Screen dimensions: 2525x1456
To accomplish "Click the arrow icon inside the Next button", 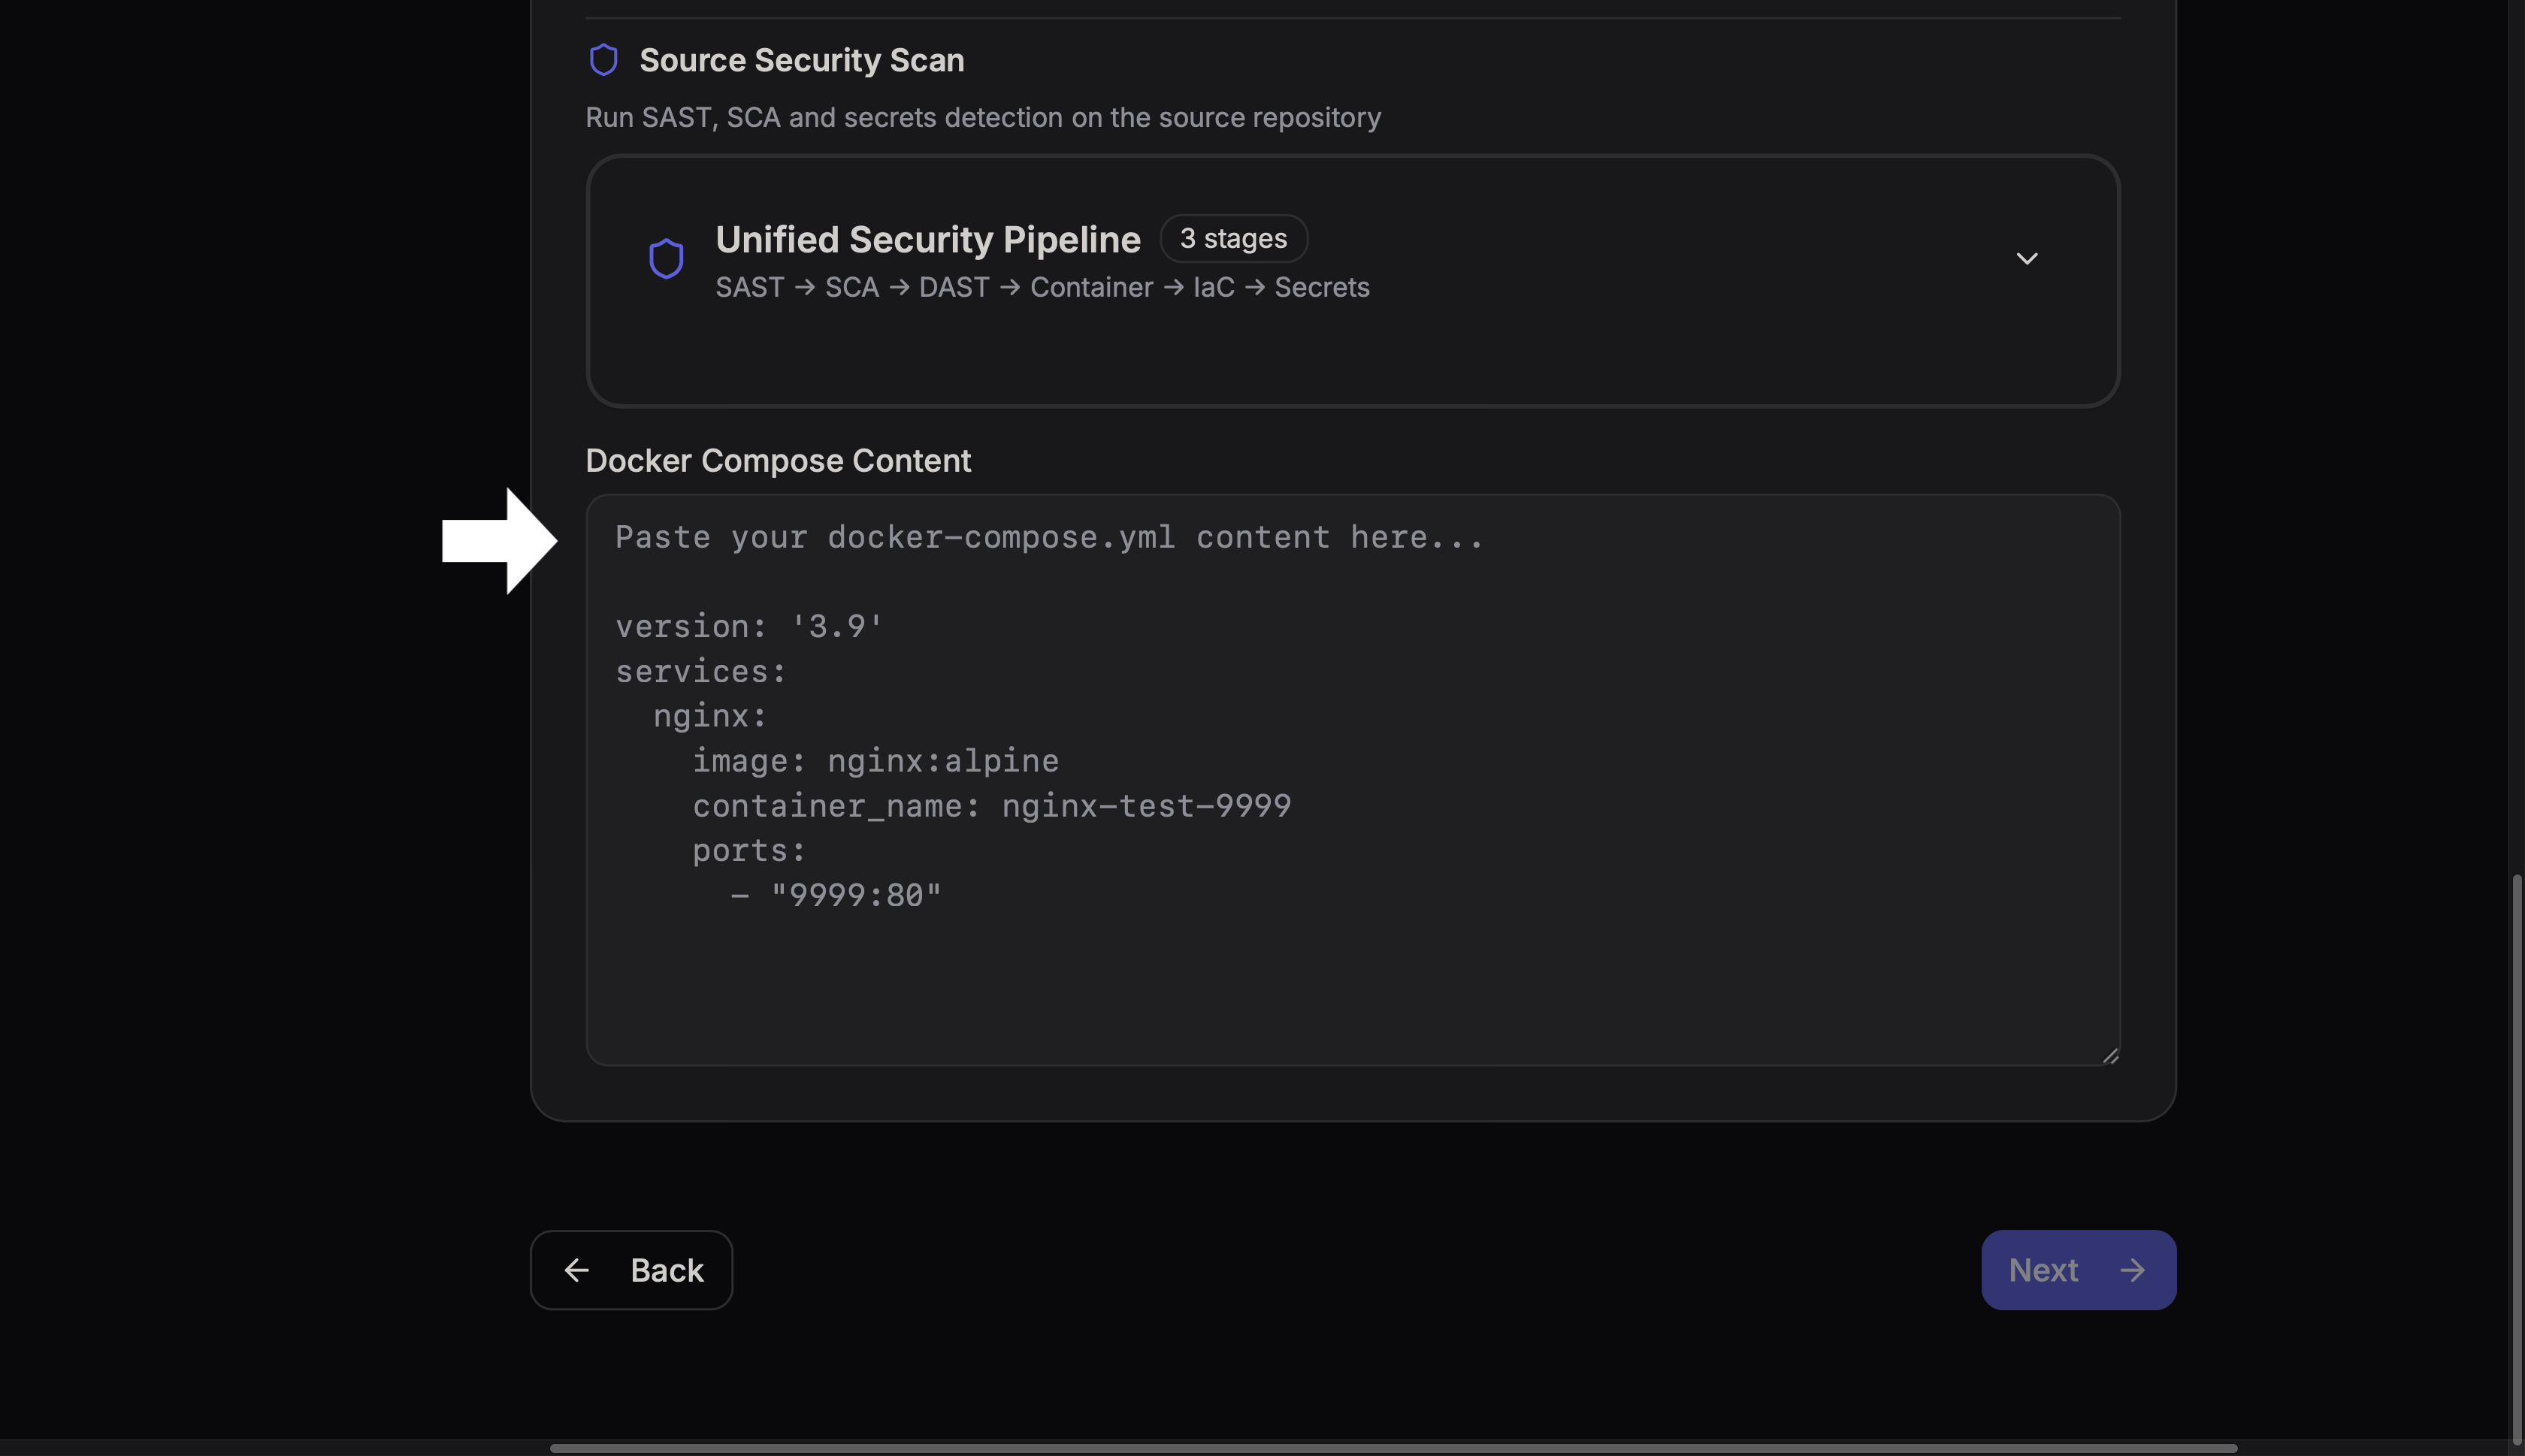I will pyautogui.click(x=2132, y=1269).
